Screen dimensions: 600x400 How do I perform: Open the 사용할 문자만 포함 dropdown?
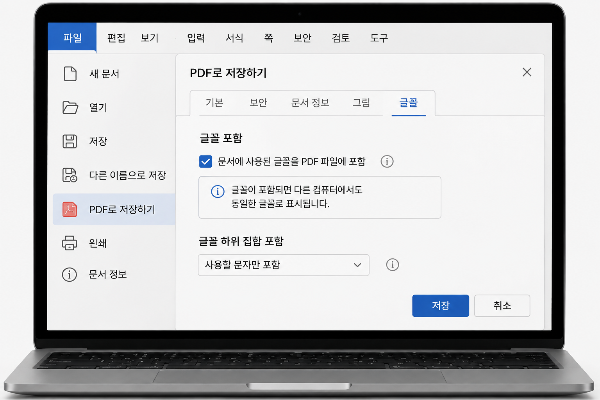tap(284, 265)
